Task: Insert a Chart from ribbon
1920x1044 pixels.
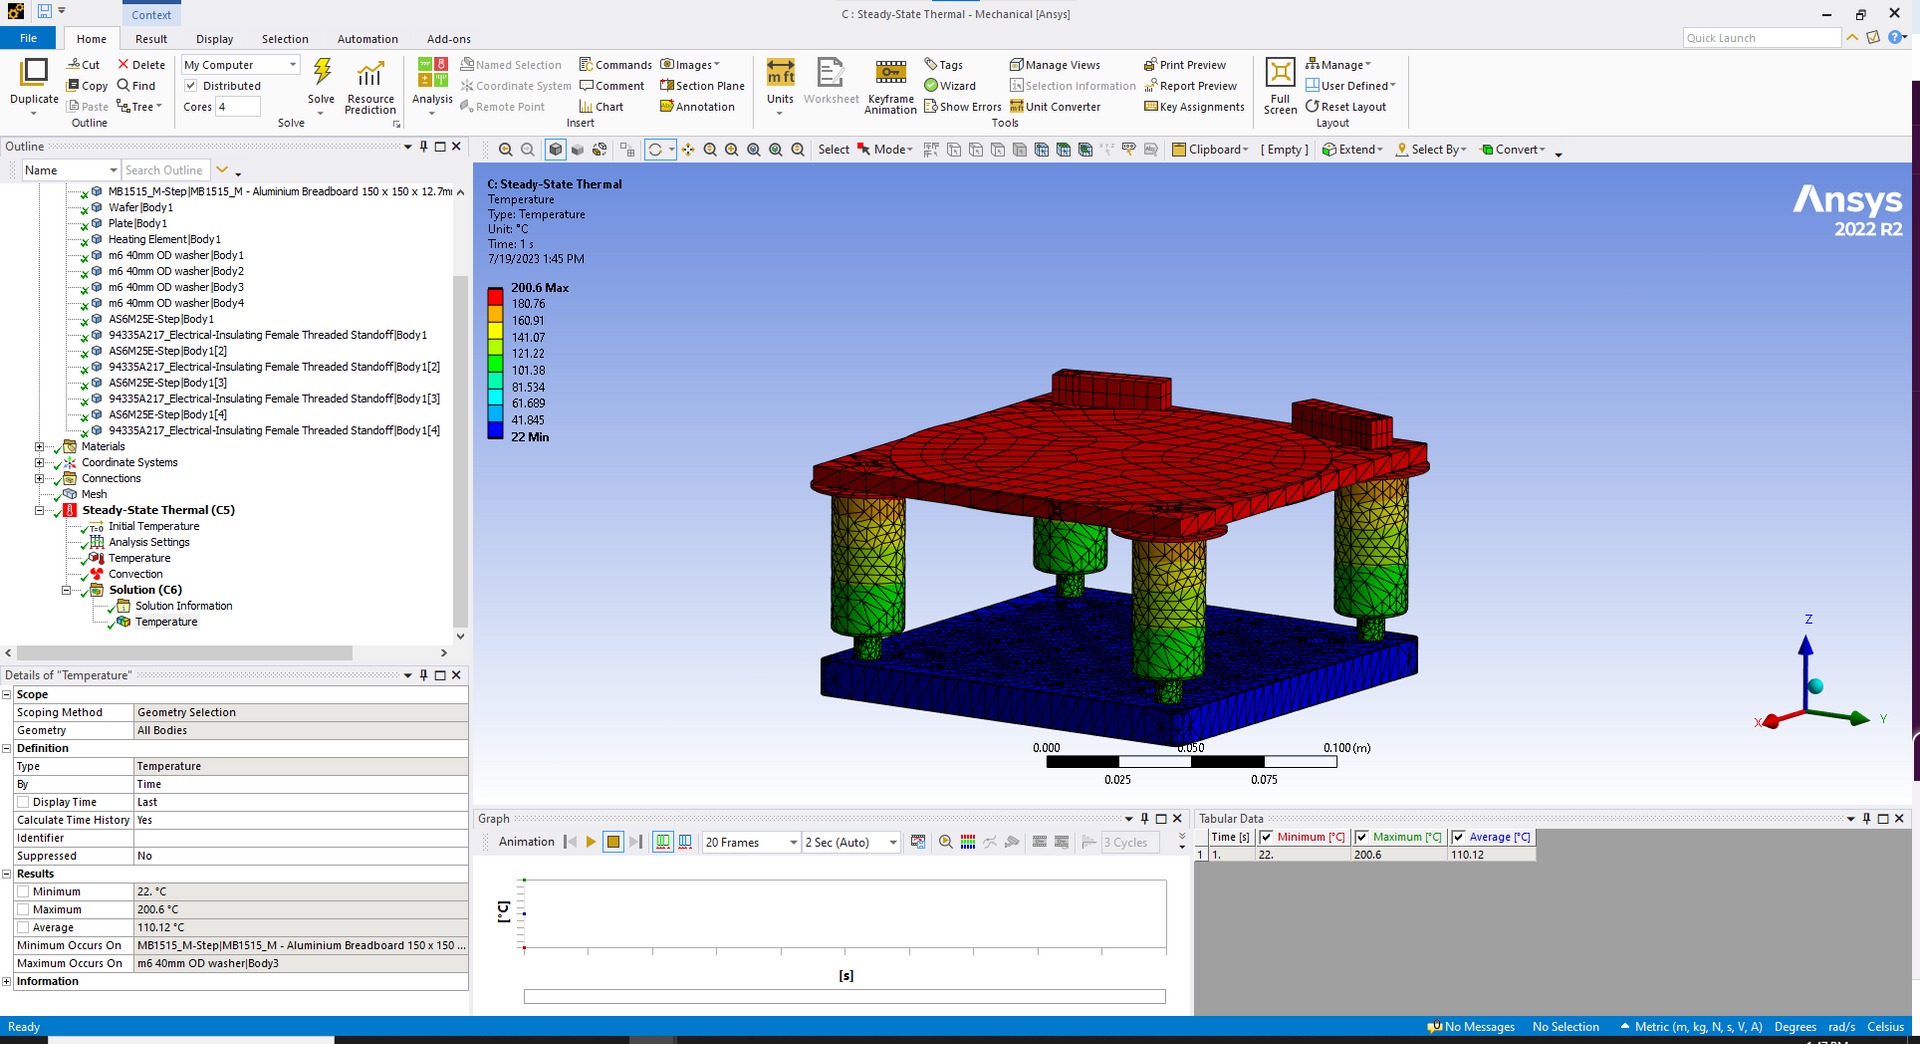Action: coord(601,107)
